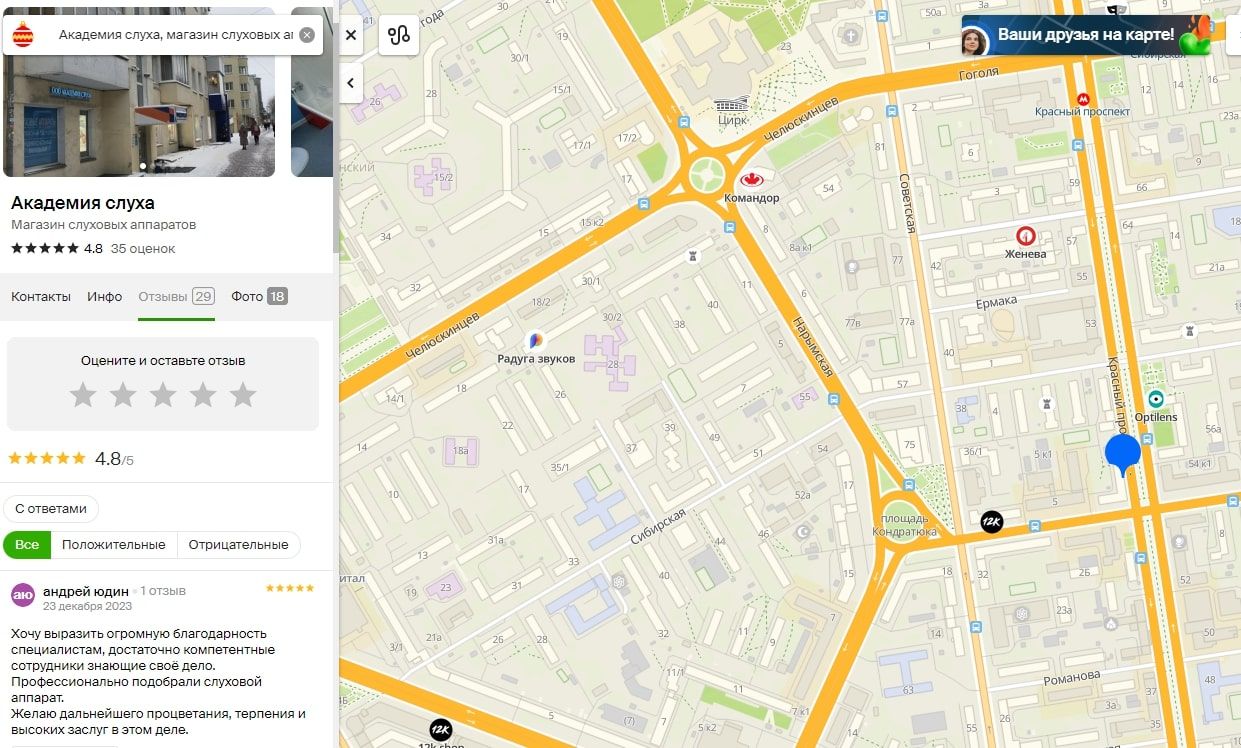1241x748 pixels.
Task: Clear the search field text
Action: (307, 35)
